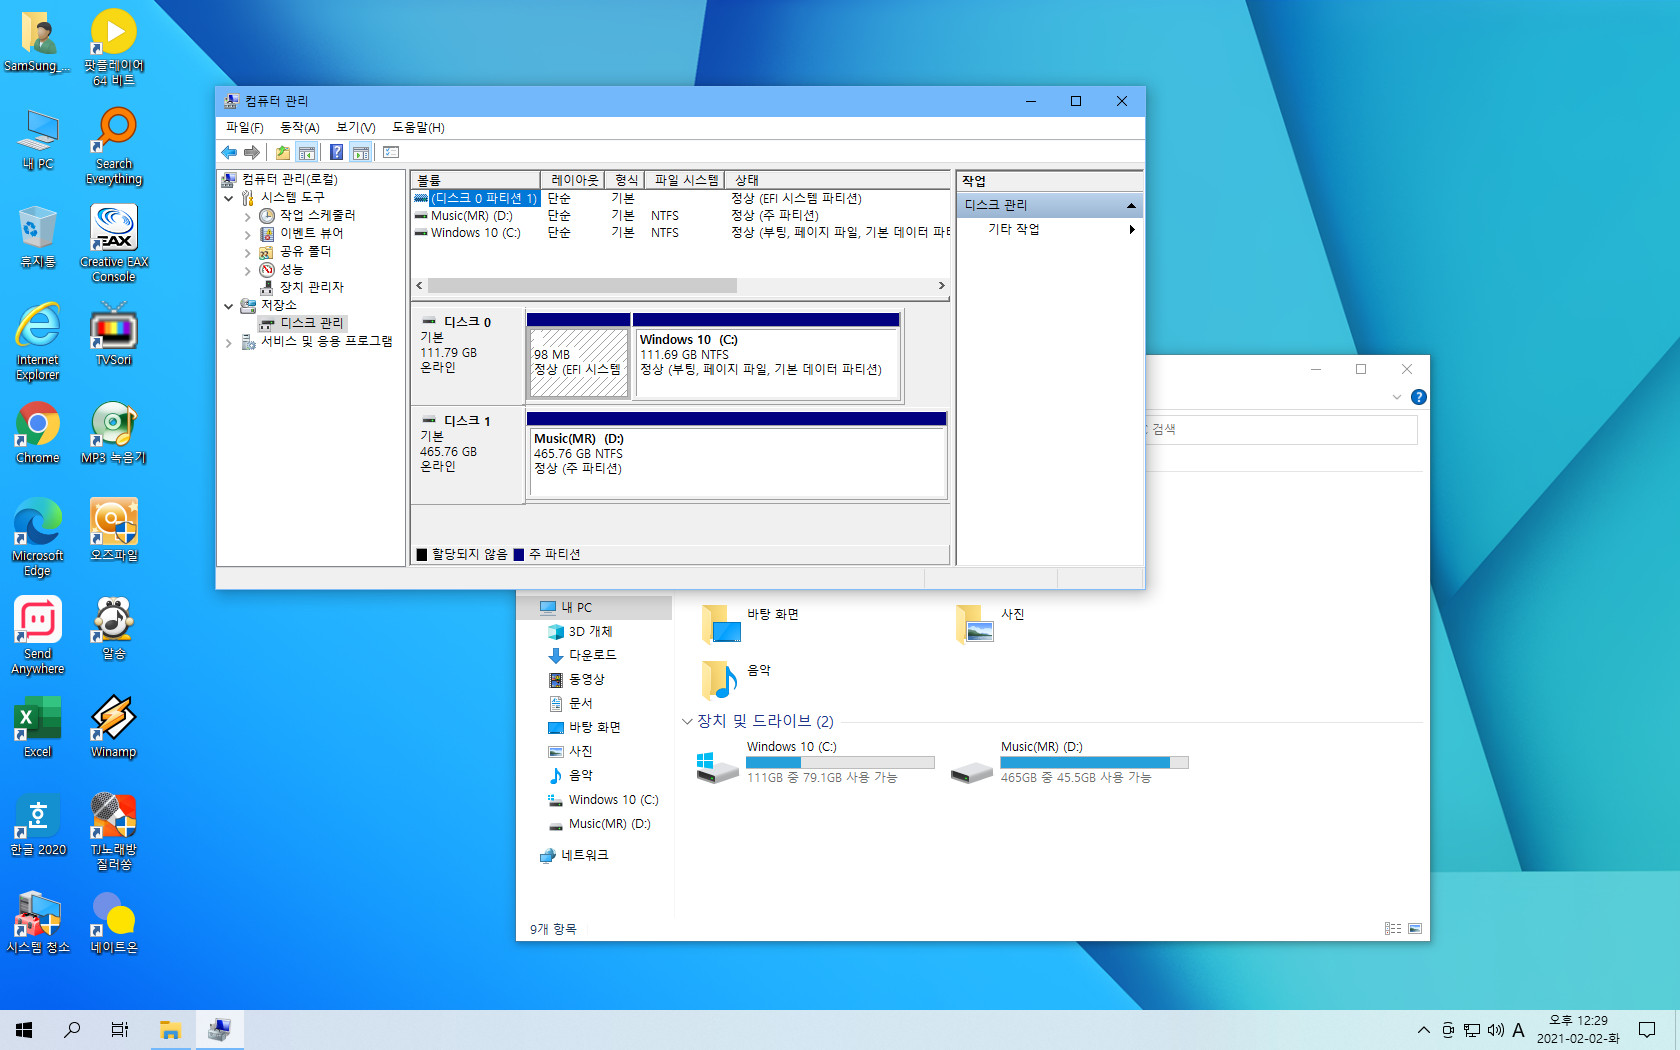Select the 98 MB EFI partition block
This screenshot has width=1680, height=1050.
pyautogui.click(x=578, y=355)
